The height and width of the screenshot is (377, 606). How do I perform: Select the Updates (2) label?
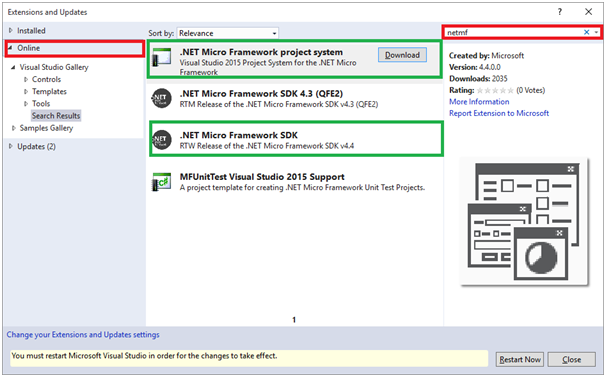pos(36,147)
